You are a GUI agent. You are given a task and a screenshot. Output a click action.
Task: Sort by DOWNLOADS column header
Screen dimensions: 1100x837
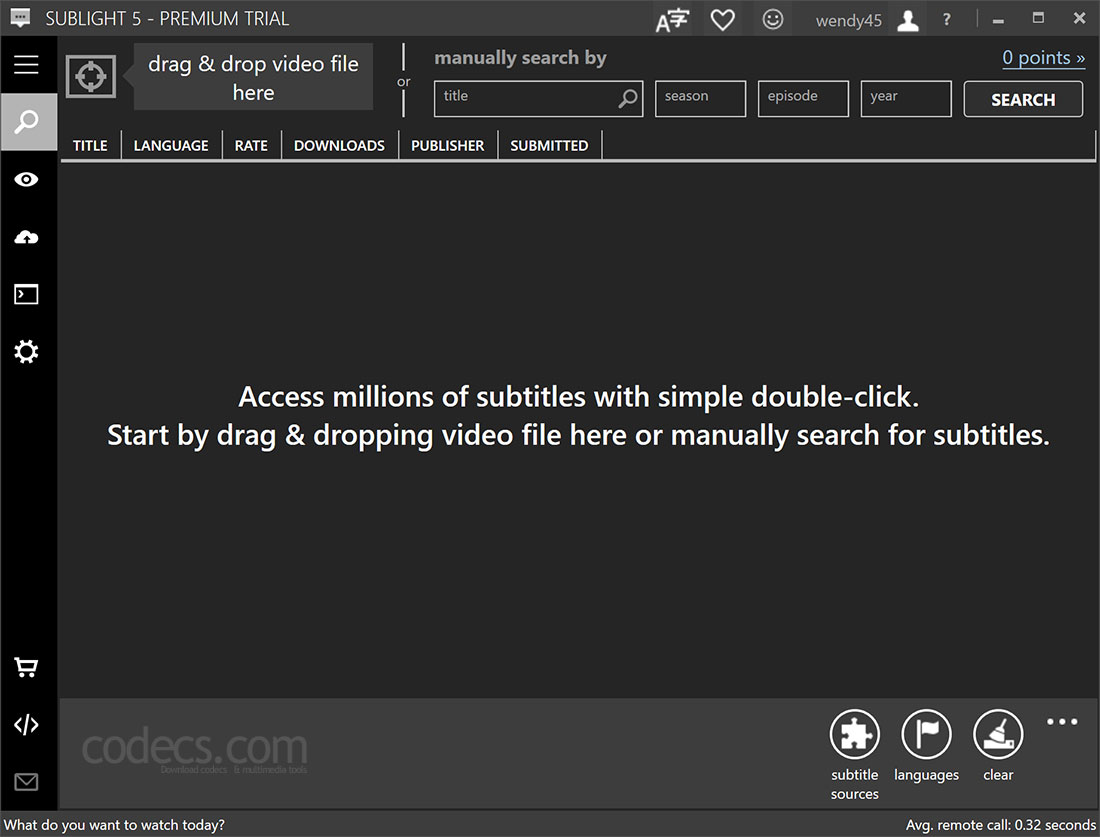tap(340, 145)
